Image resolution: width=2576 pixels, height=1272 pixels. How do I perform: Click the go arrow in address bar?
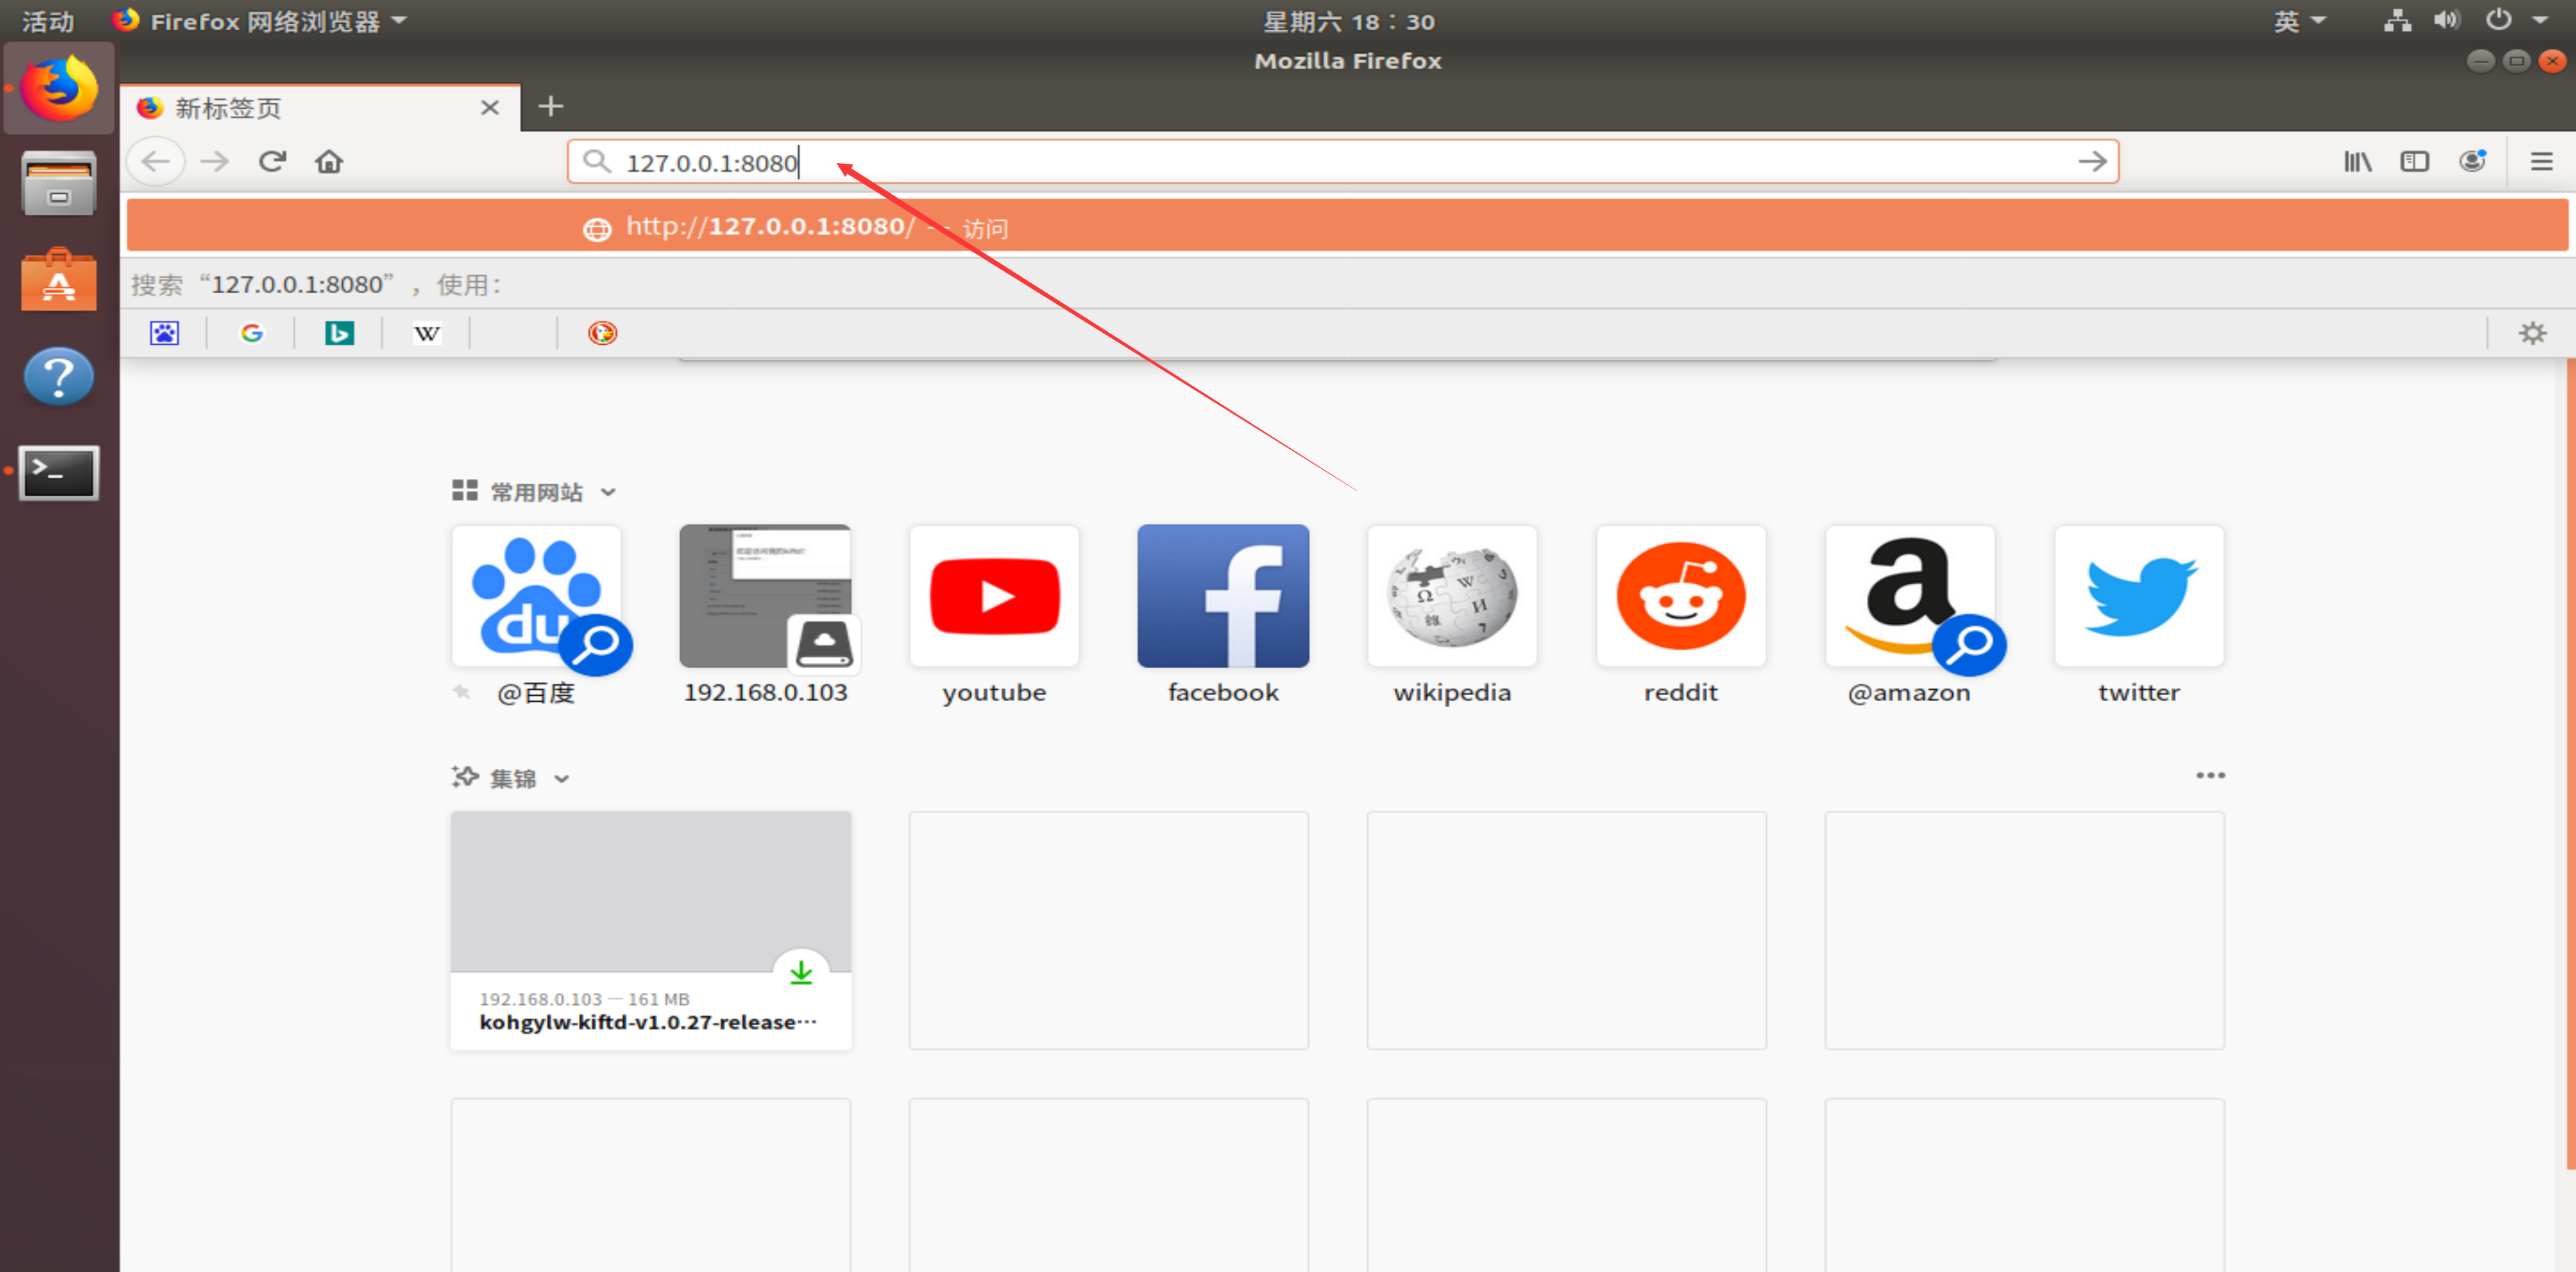[x=2092, y=161]
